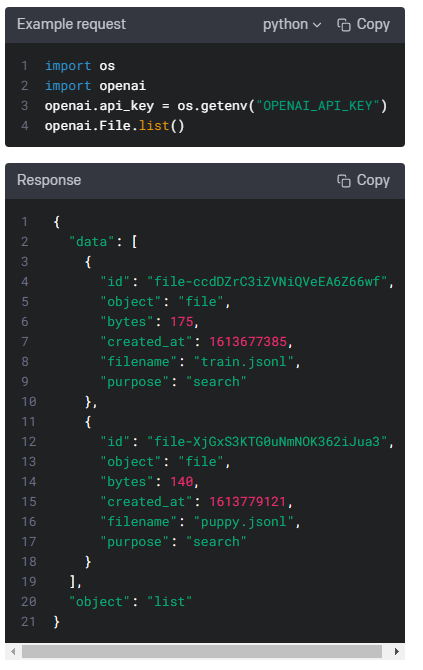Image resolution: width=423 pixels, height=670 pixels.
Task: Click line number 21 in response
Action: 28,622
